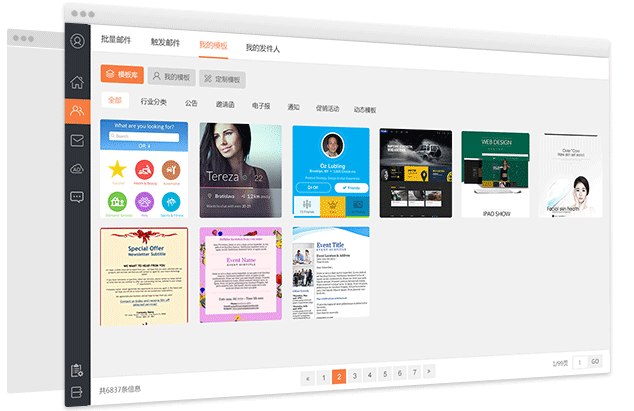Filter templates by 公告
This screenshot has width=634, height=411.
(x=191, y=103)
